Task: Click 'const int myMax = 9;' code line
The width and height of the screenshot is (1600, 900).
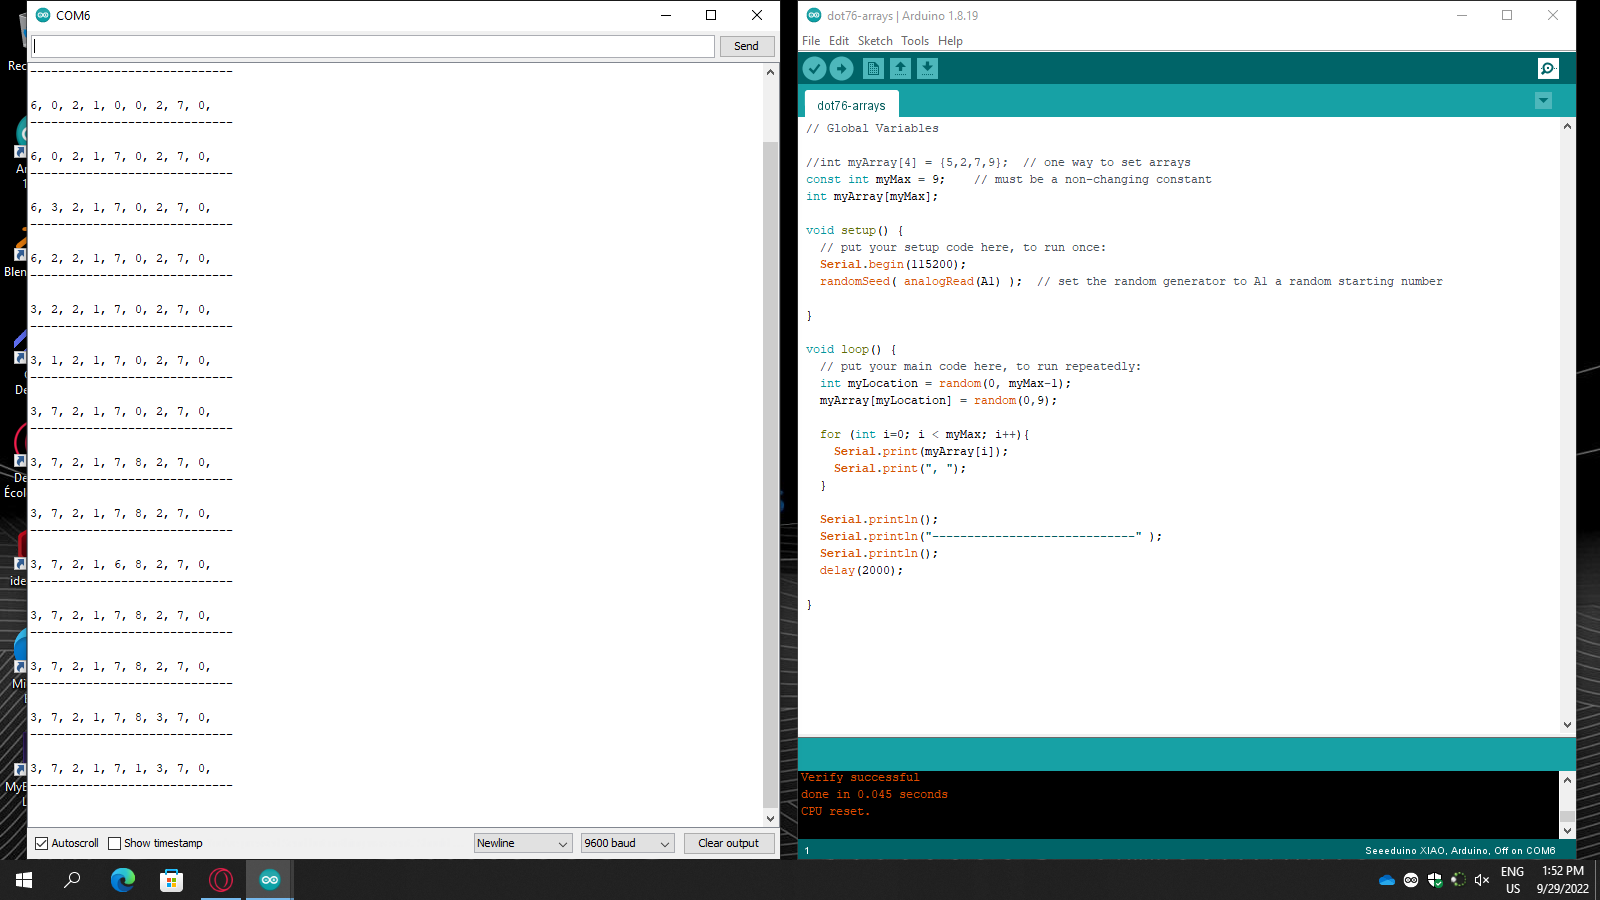Action: click(x=875, y=179)
